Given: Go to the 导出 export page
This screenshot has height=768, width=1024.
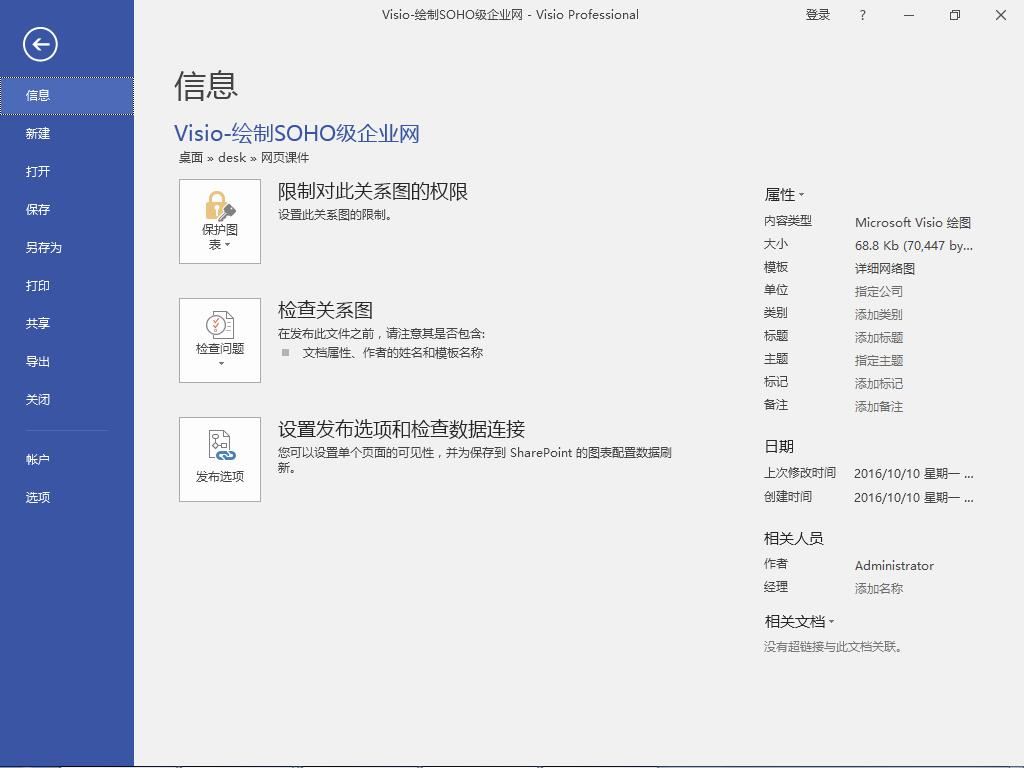Looking at the screenshot, I should coord(67,361).
